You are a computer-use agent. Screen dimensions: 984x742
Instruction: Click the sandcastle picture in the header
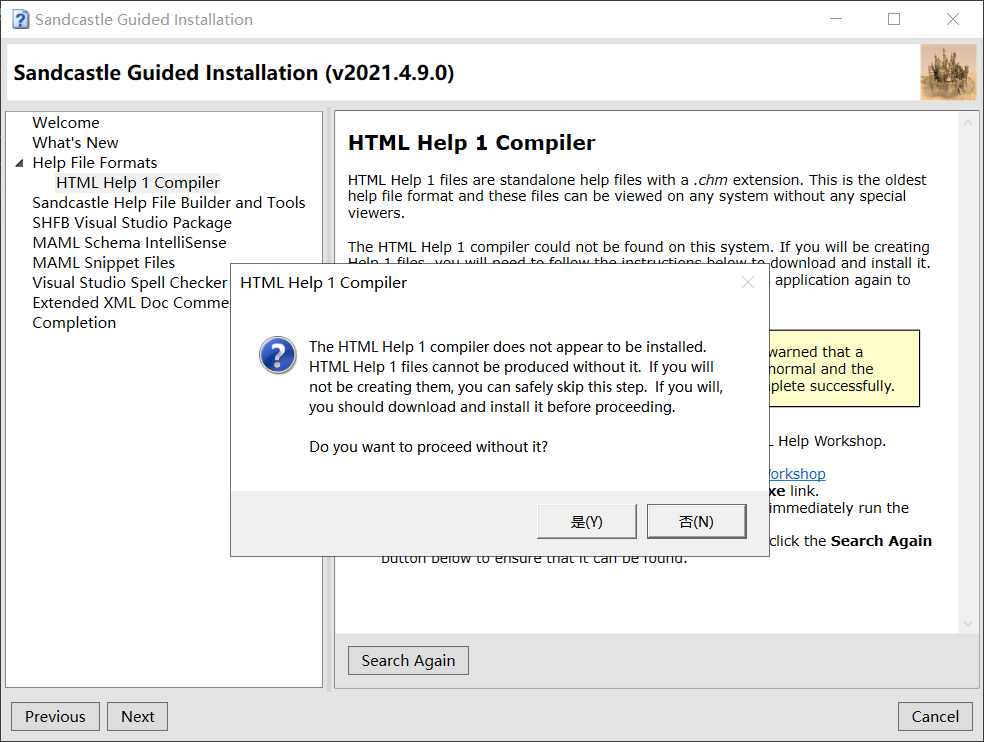[x=948, y=71]
